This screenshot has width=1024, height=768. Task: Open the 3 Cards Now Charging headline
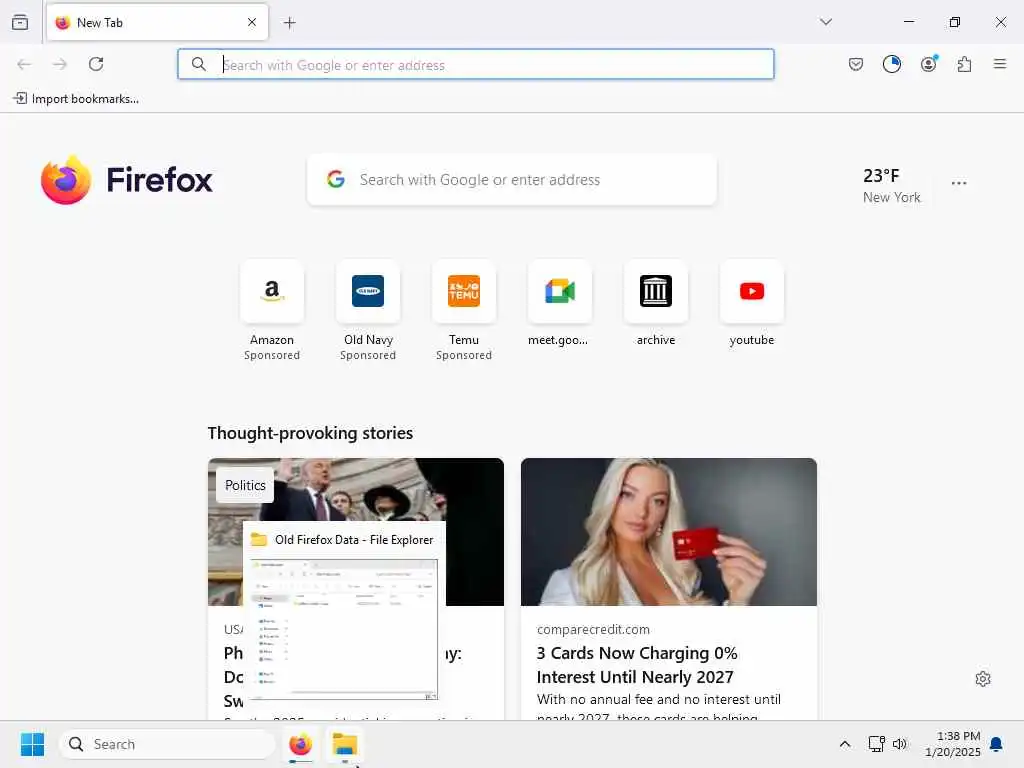[x=637, y=665]
